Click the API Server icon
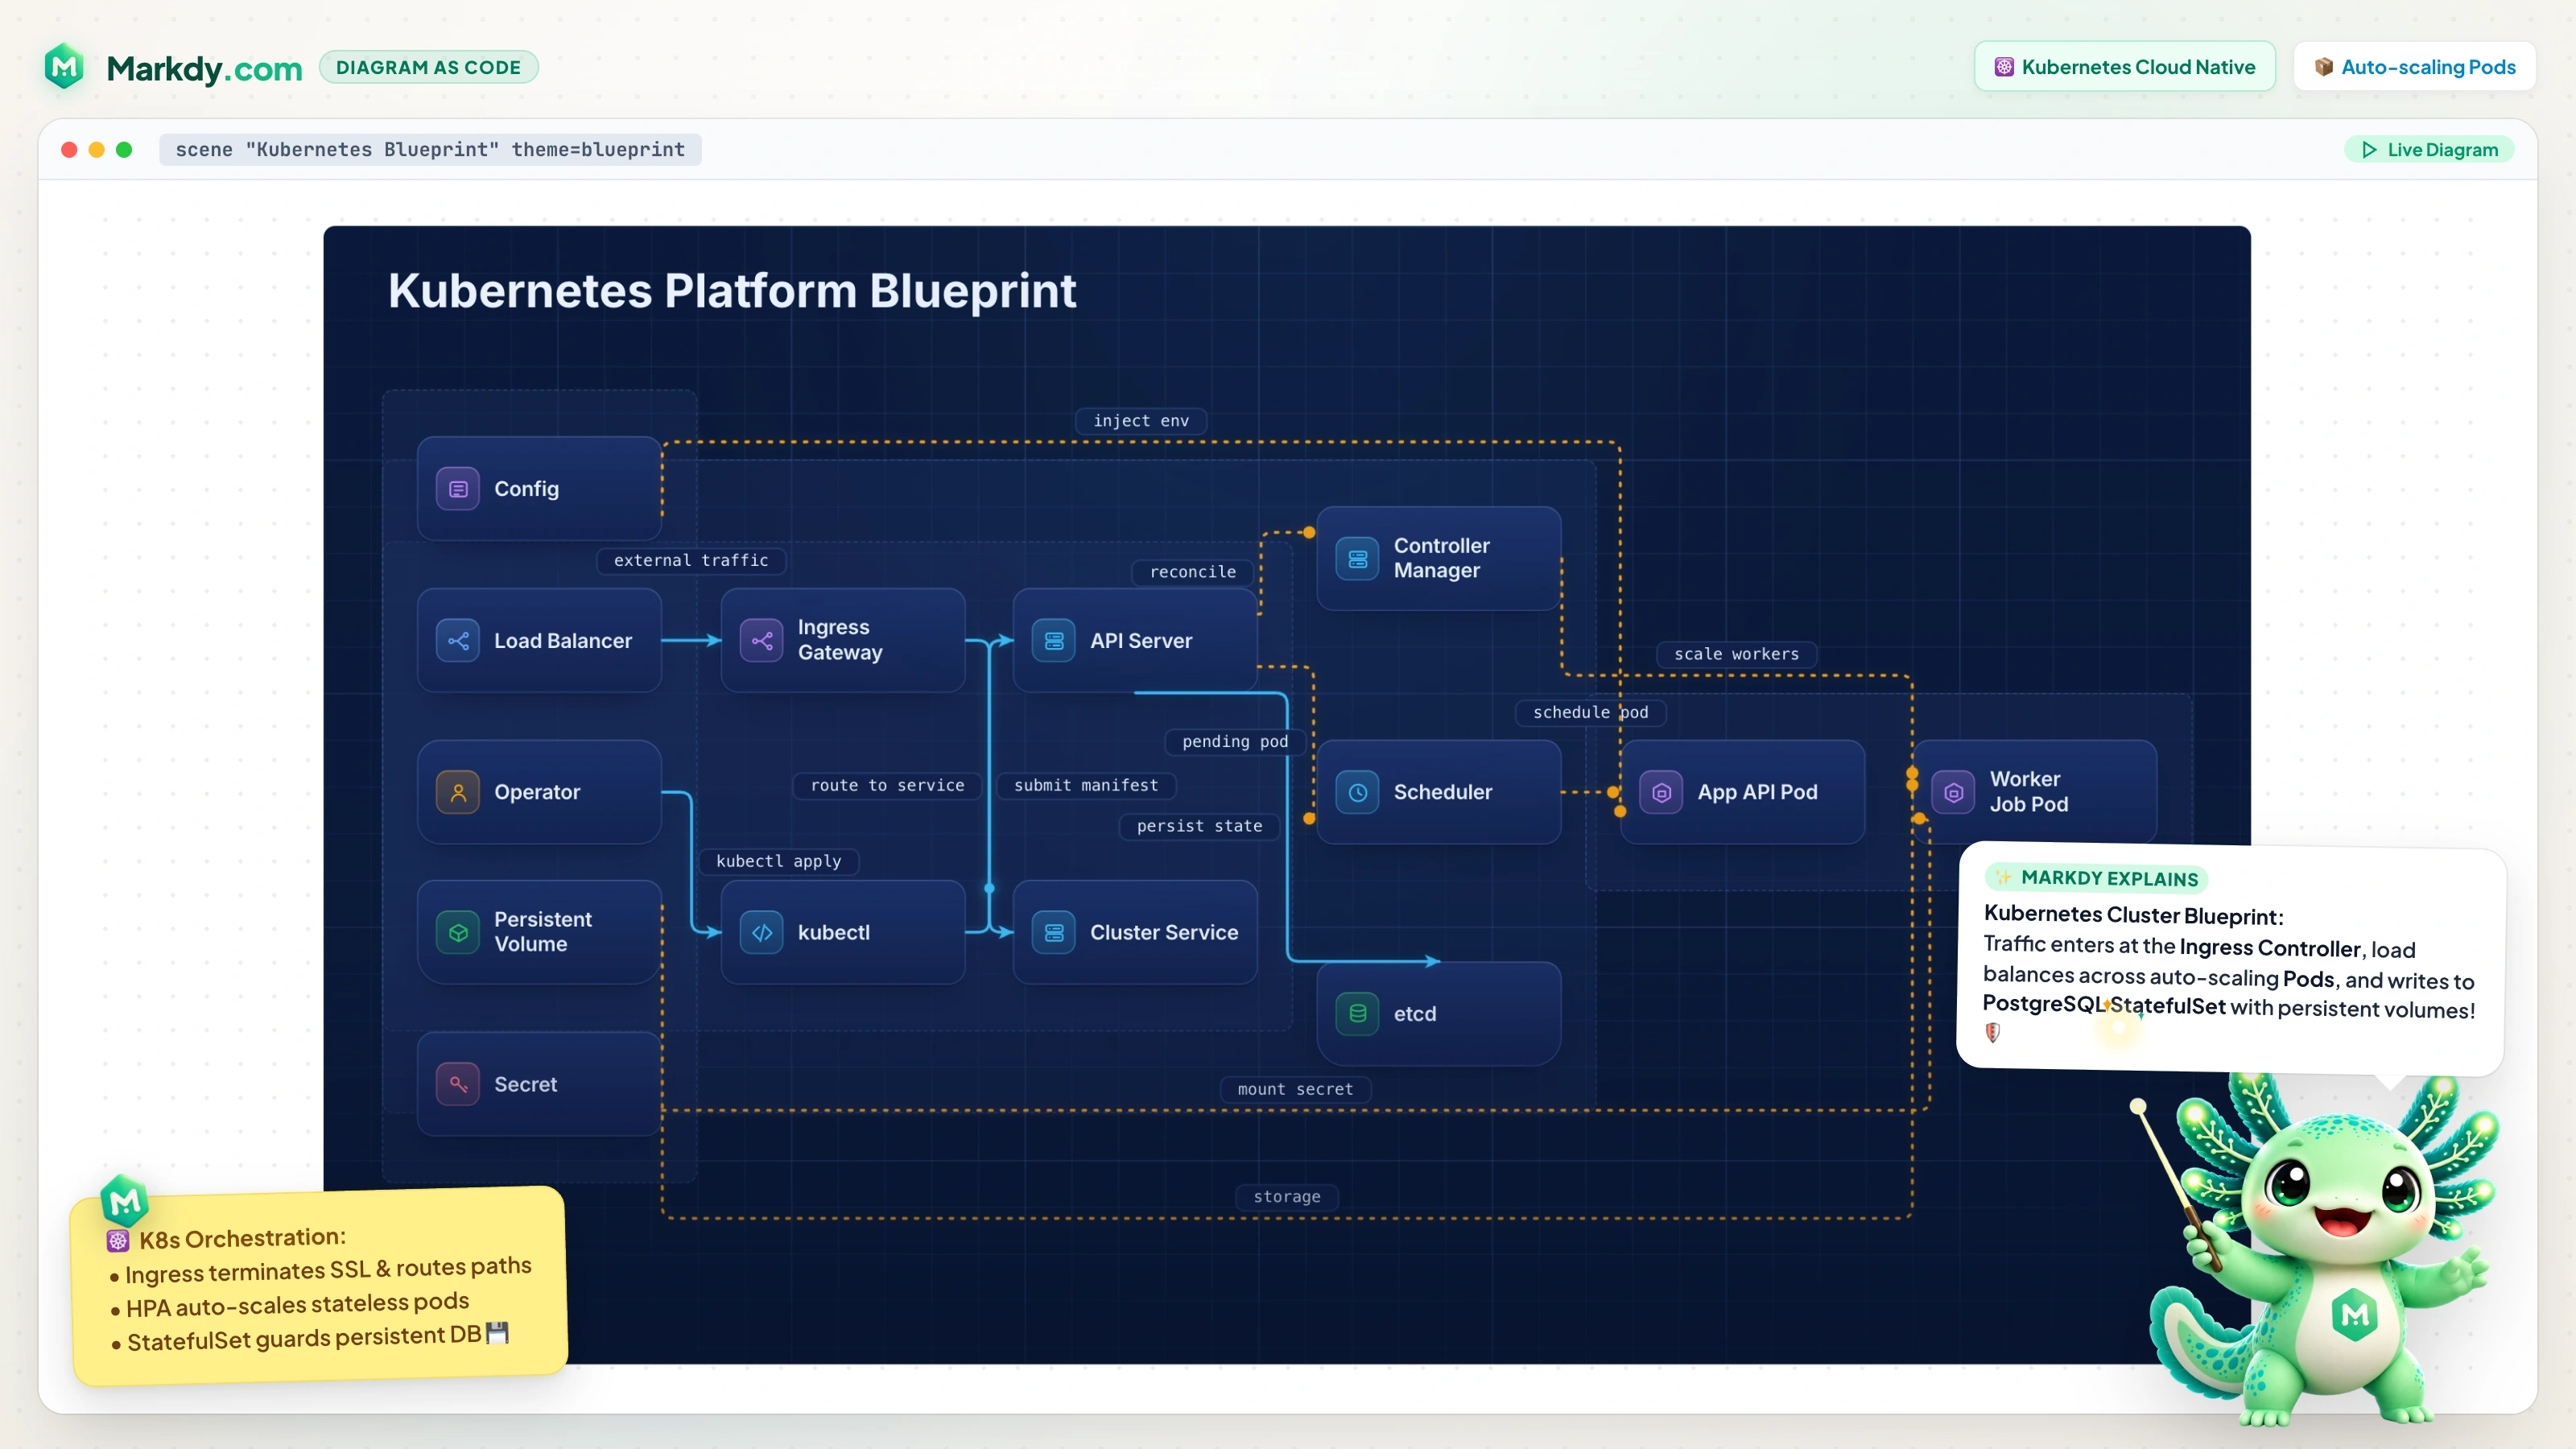 click(1054, 641)
